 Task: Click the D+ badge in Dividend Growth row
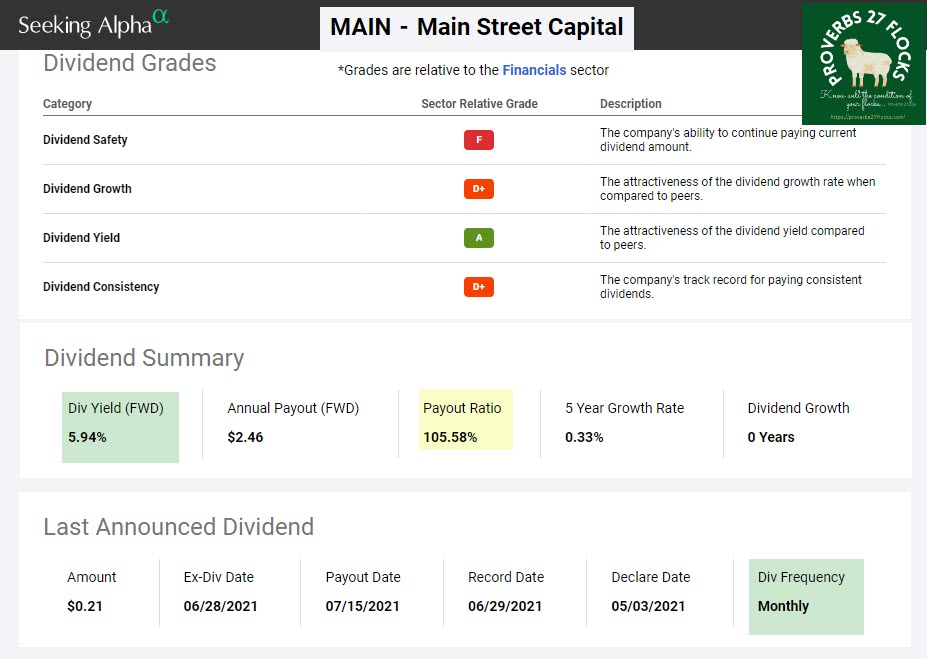pos(478,189)
